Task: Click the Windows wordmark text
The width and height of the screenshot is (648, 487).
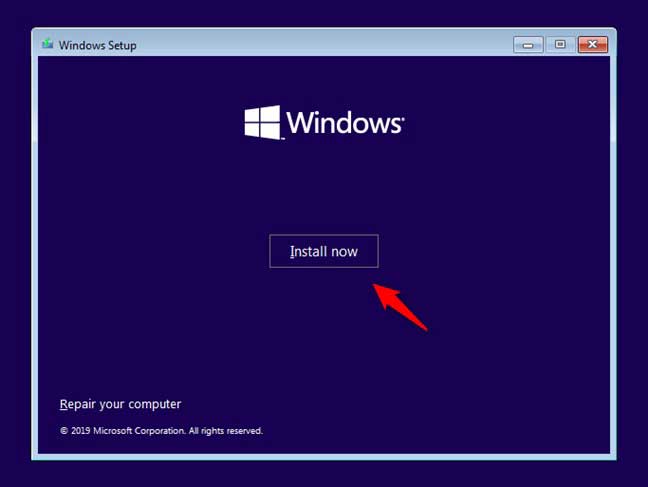Action: tap(344, 123)
